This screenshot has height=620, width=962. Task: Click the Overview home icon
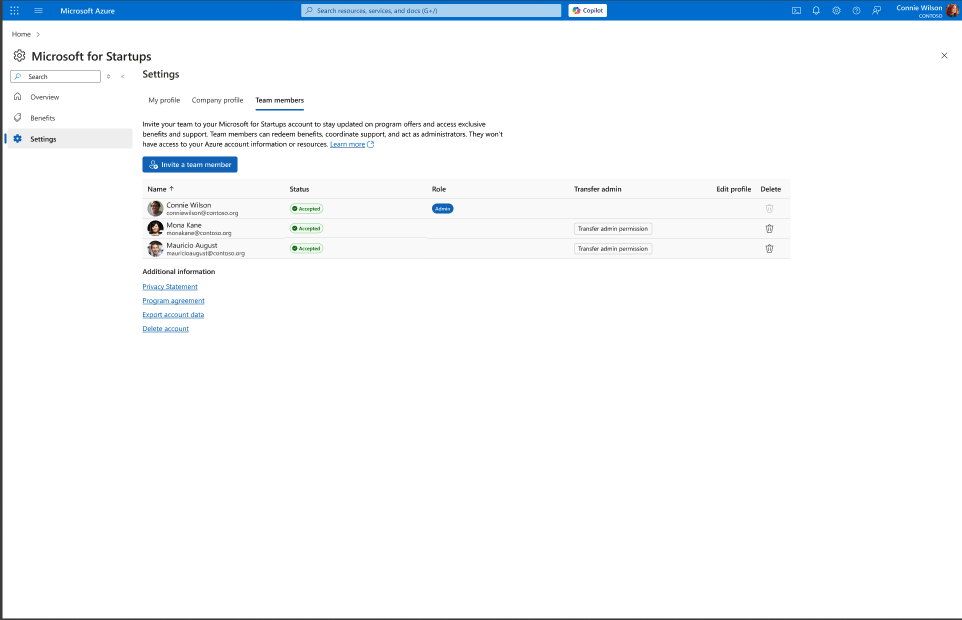click(x=18, y=97)
